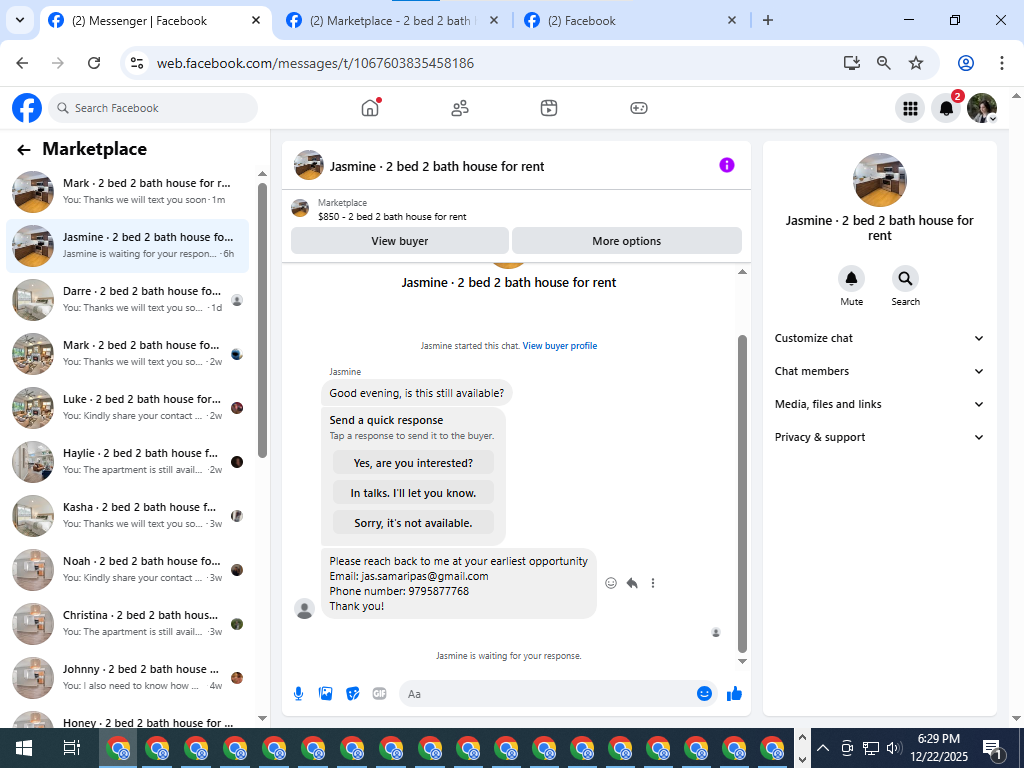Click the More options button
The width and height of the screenshot is (1024, 768).
[626, 241]
